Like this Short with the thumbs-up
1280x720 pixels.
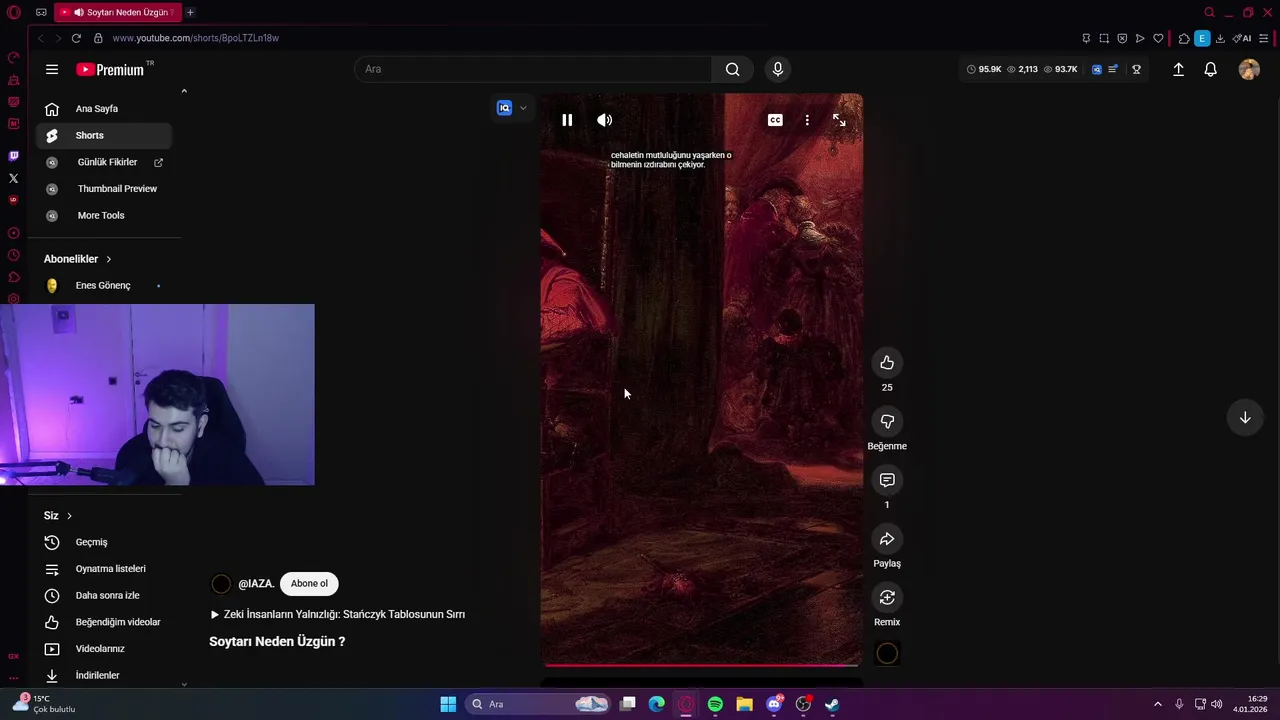887,363
